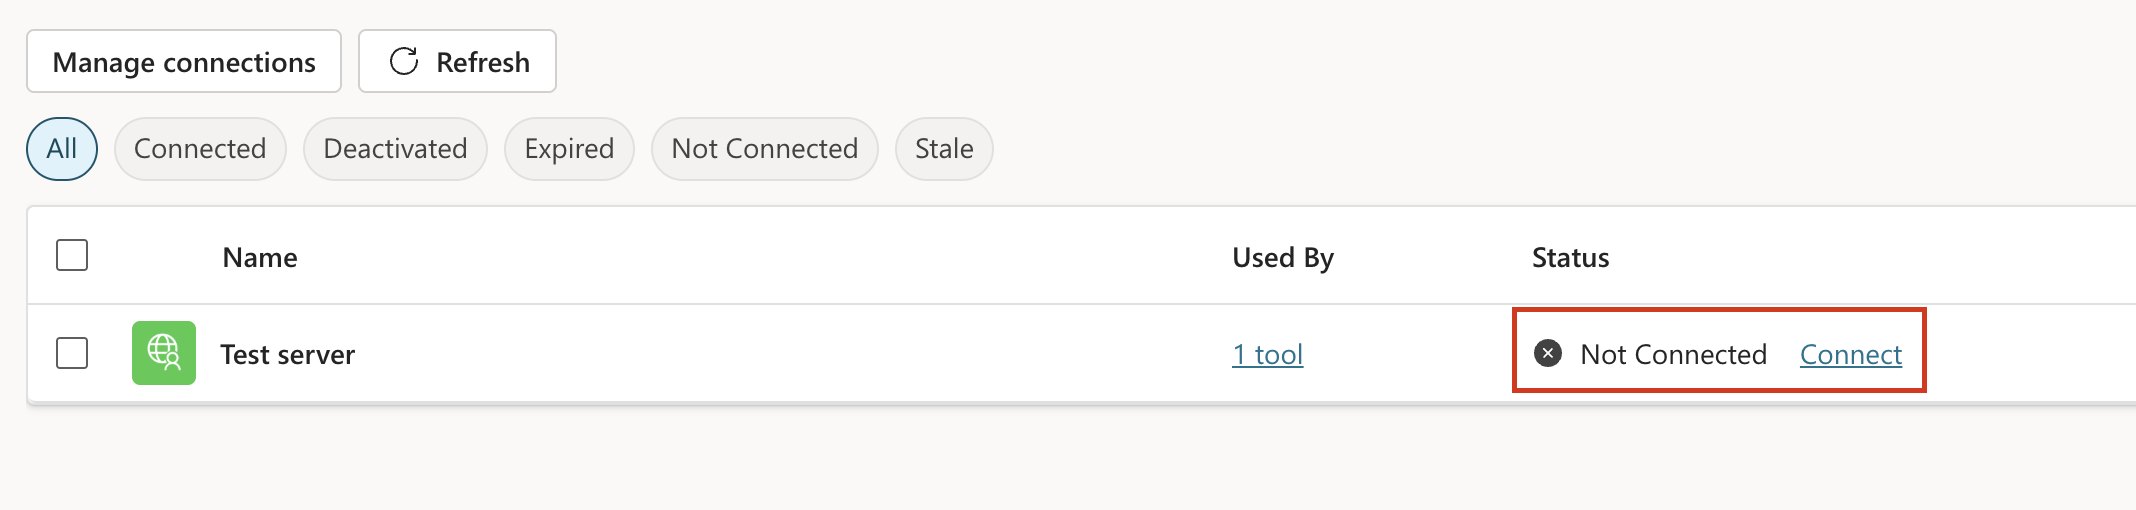
Task: Tick the select-all checkbox in table header
Action: 72,256
